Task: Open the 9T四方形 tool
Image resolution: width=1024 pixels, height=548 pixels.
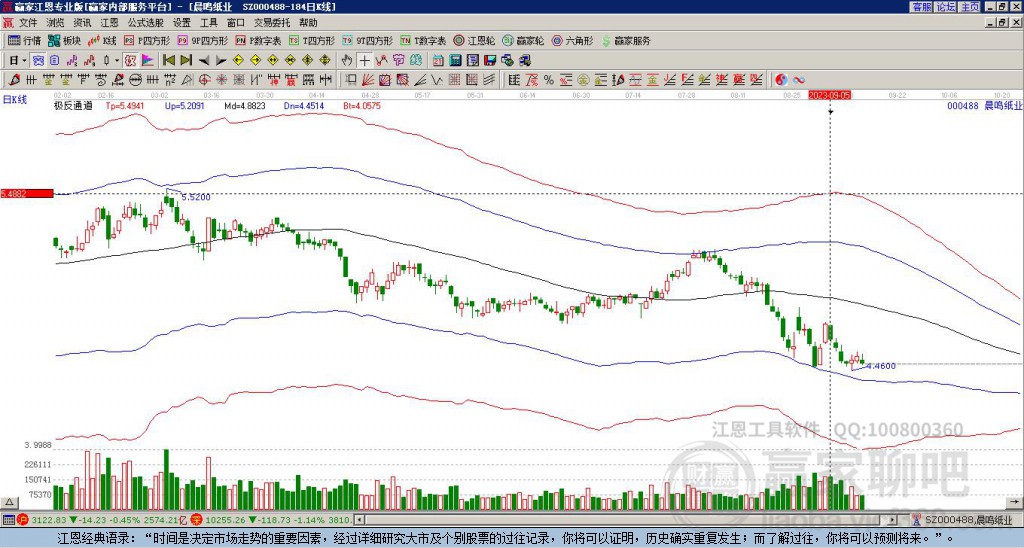Action: point(367,40)
